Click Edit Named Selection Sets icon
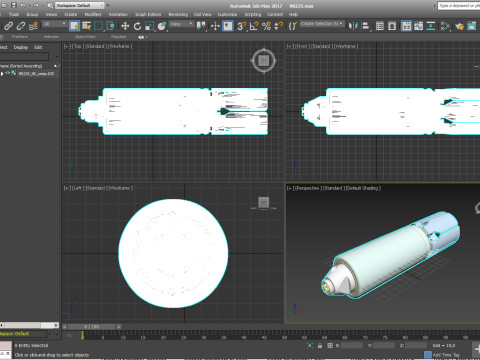This screenshot has height=360, width=480. click(x=292, y=26)
